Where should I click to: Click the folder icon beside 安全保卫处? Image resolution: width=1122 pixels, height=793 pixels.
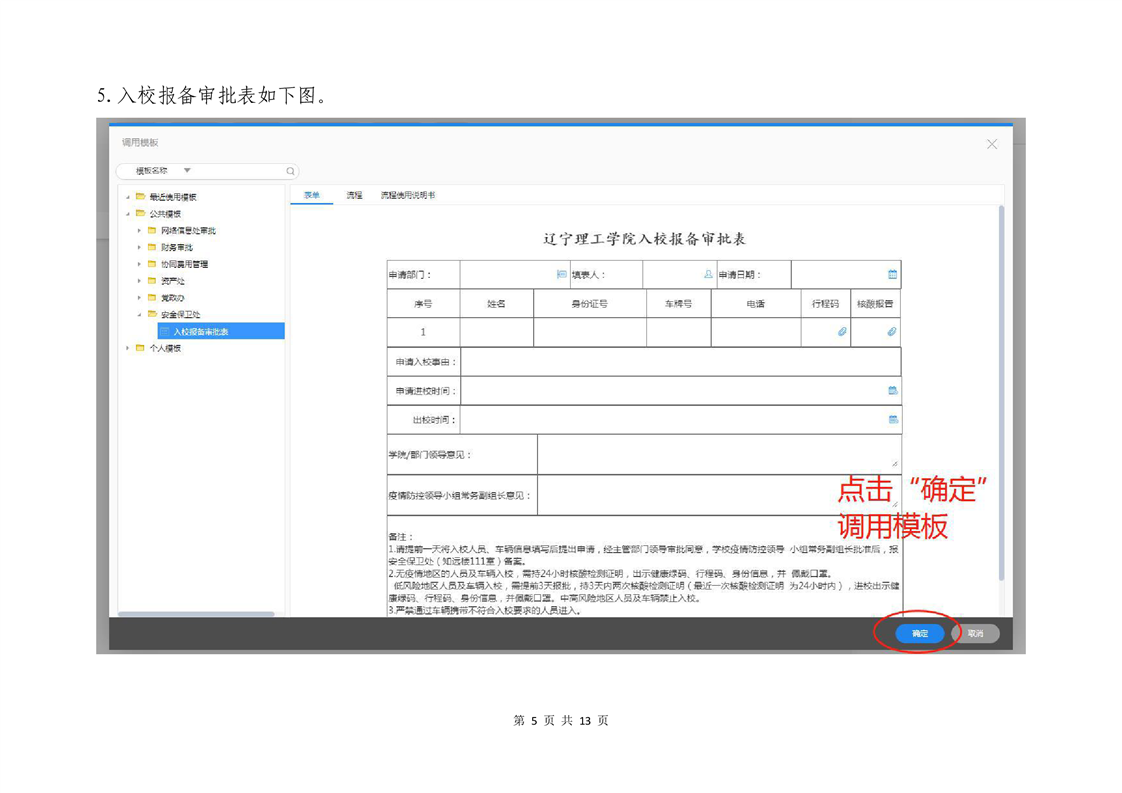point(152,314)
